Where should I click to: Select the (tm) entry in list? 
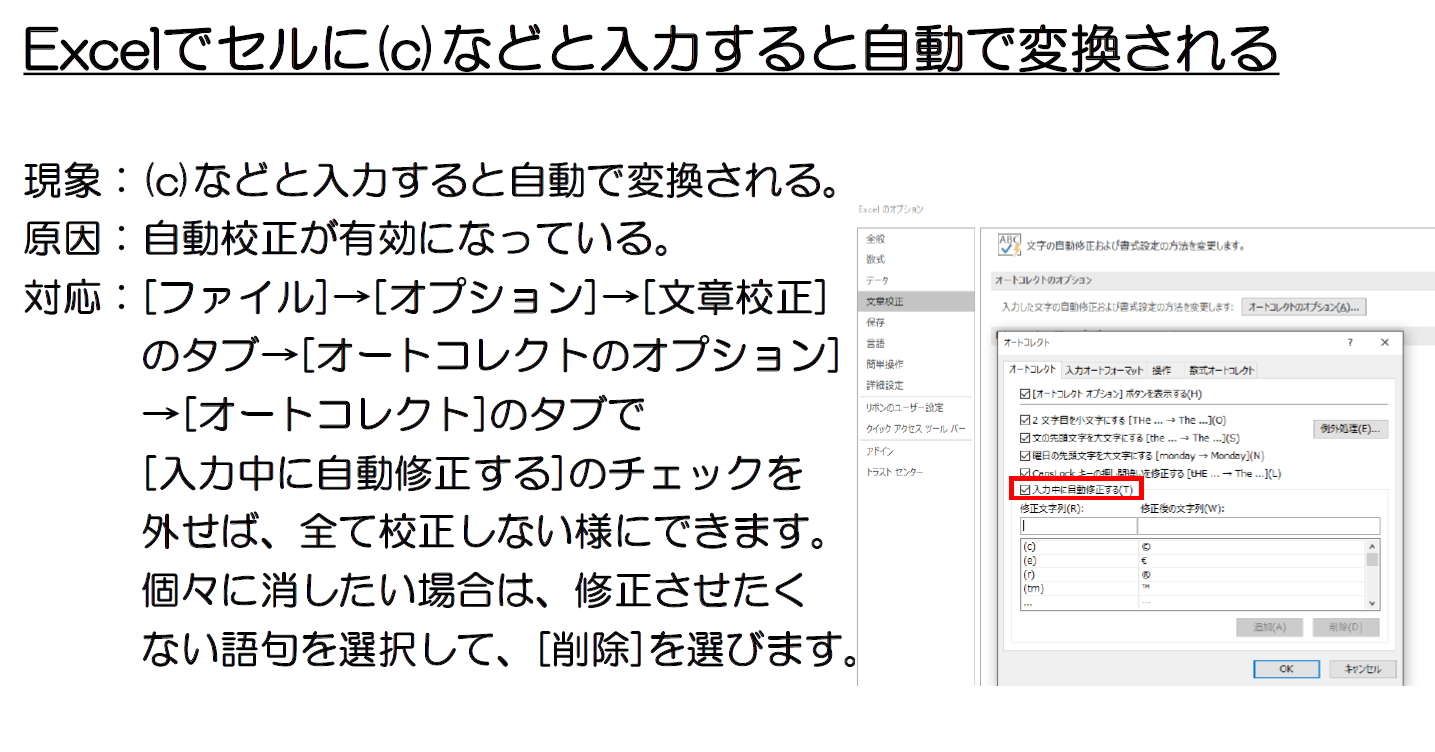1192,589
